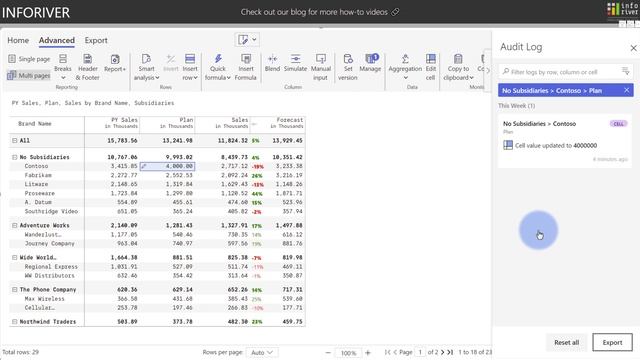Go to previous page
This screenshot has width=640, height=360.
click(395, 352)
